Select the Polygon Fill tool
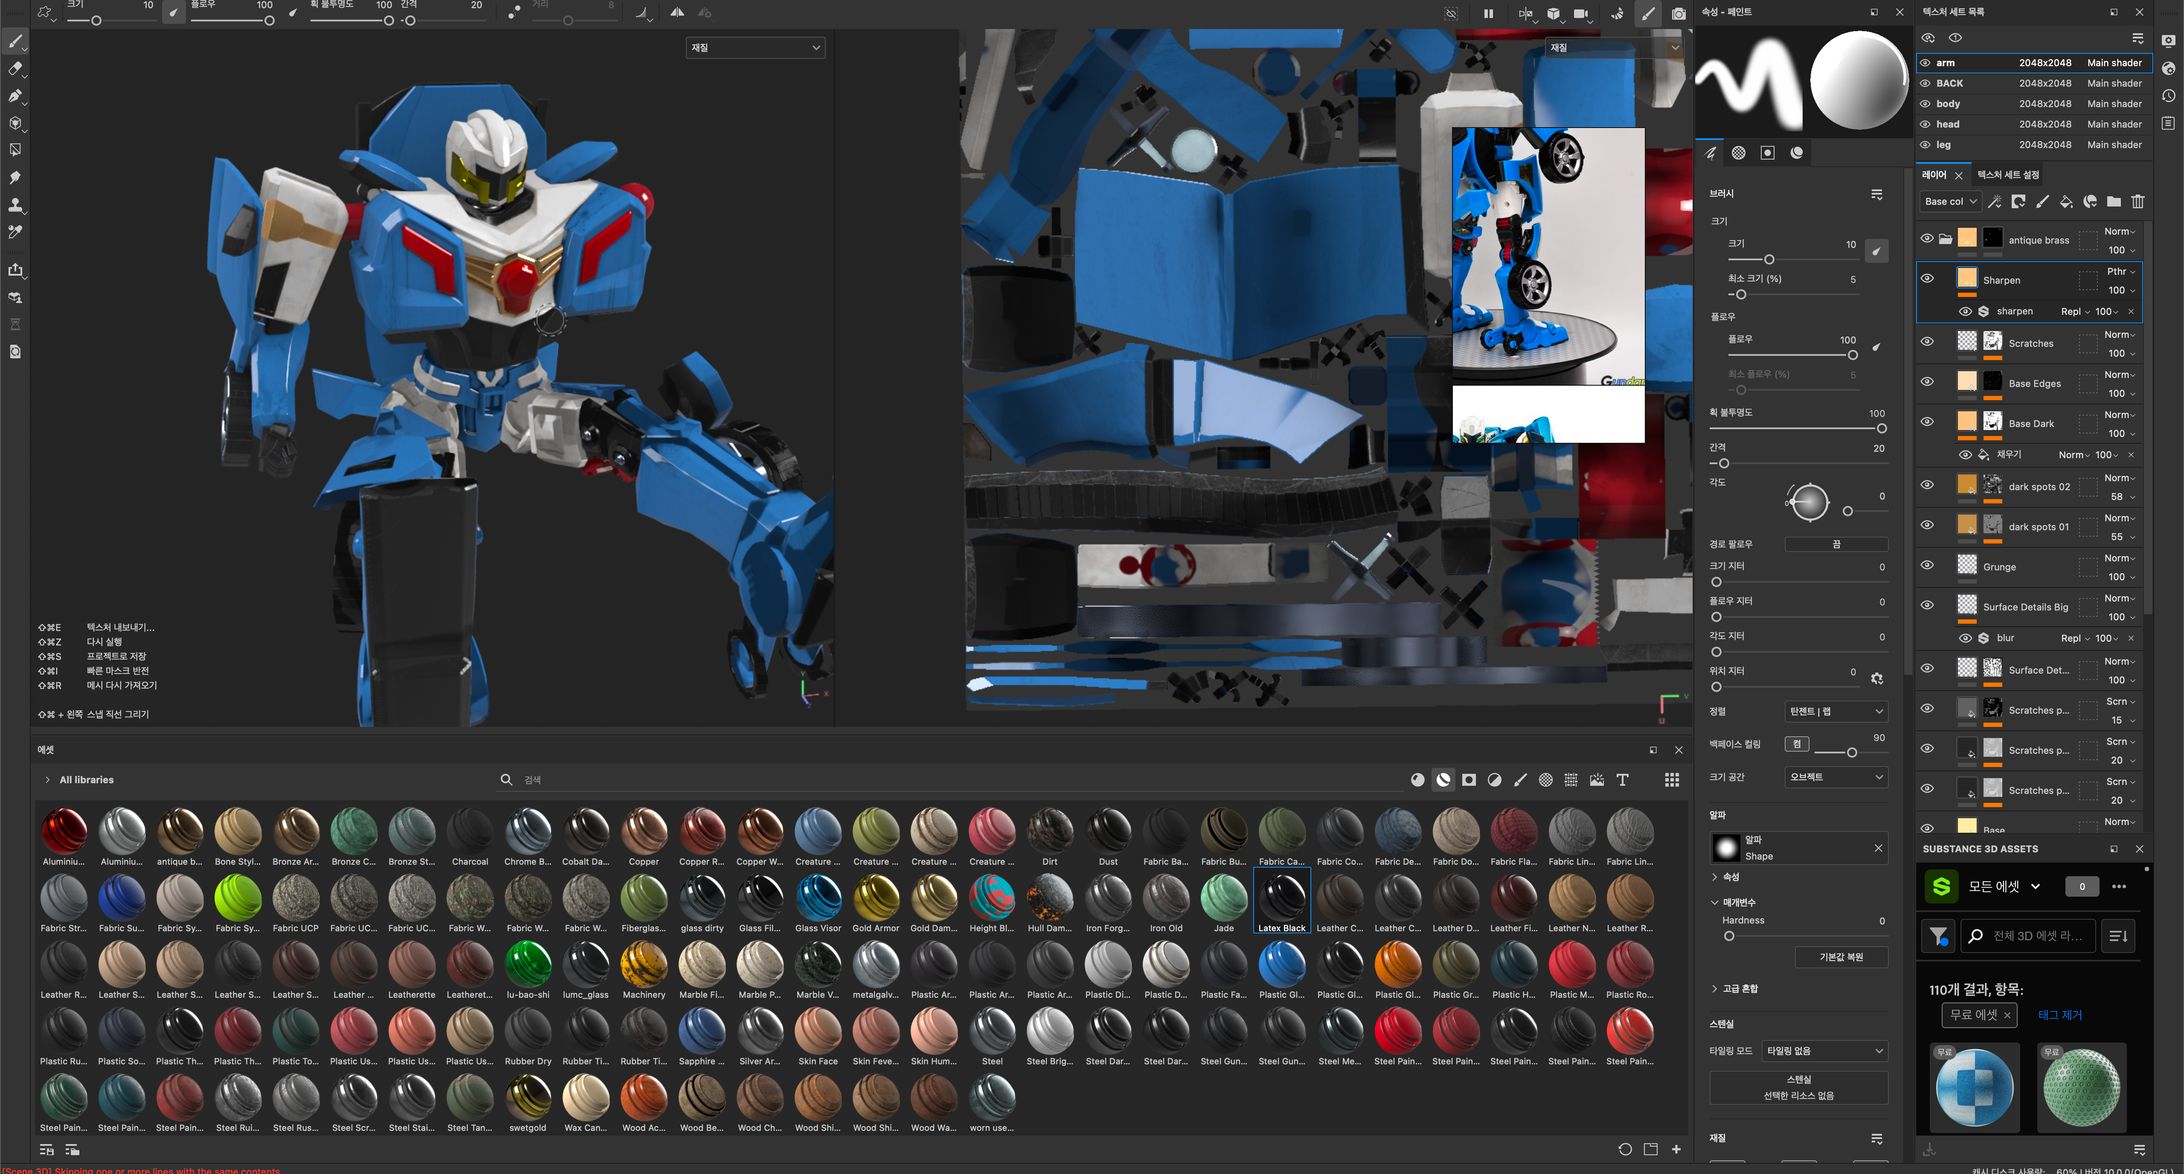The width and height of the screenshot is (2184, 1174). tap(15, 150)
